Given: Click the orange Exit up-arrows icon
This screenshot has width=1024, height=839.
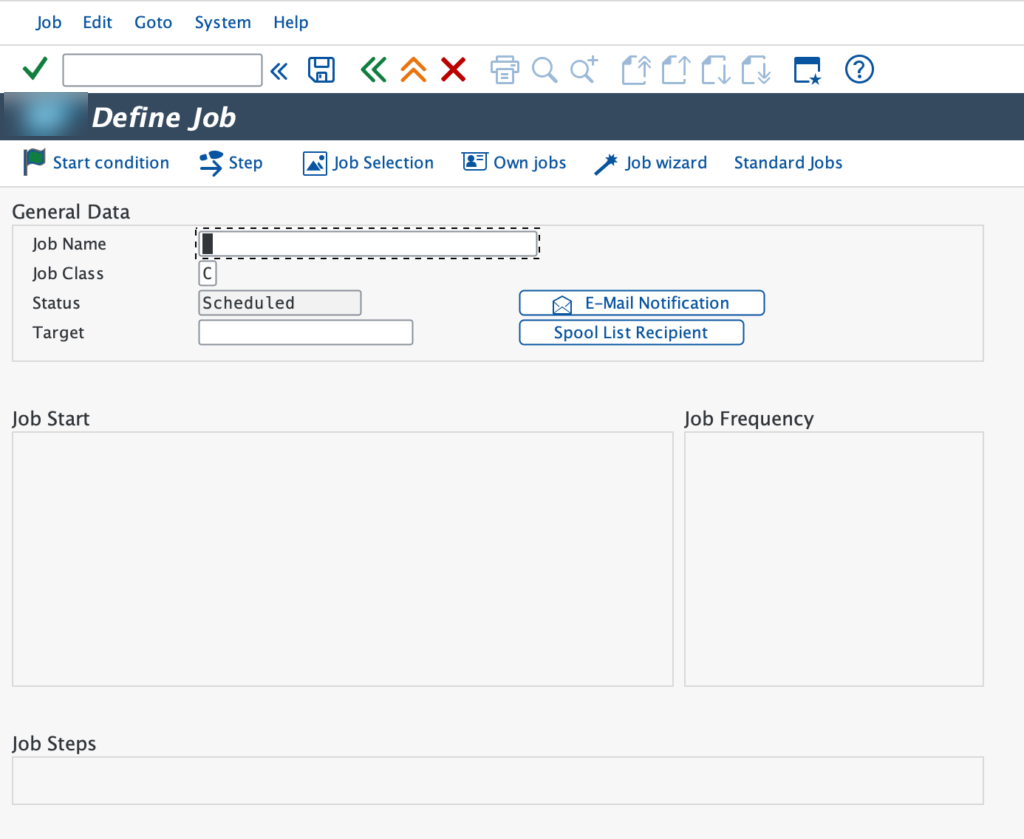Looking at the screenshot, I should (413, 69).
